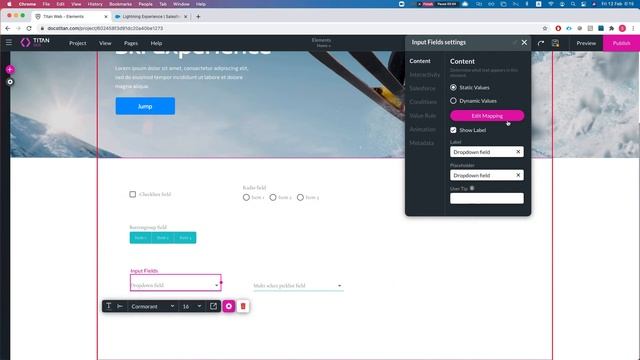Image resolution: width=640 pixels, height=360 pixels.
Task: Bookmark page with star icon
Action: (x=545, y=28)
